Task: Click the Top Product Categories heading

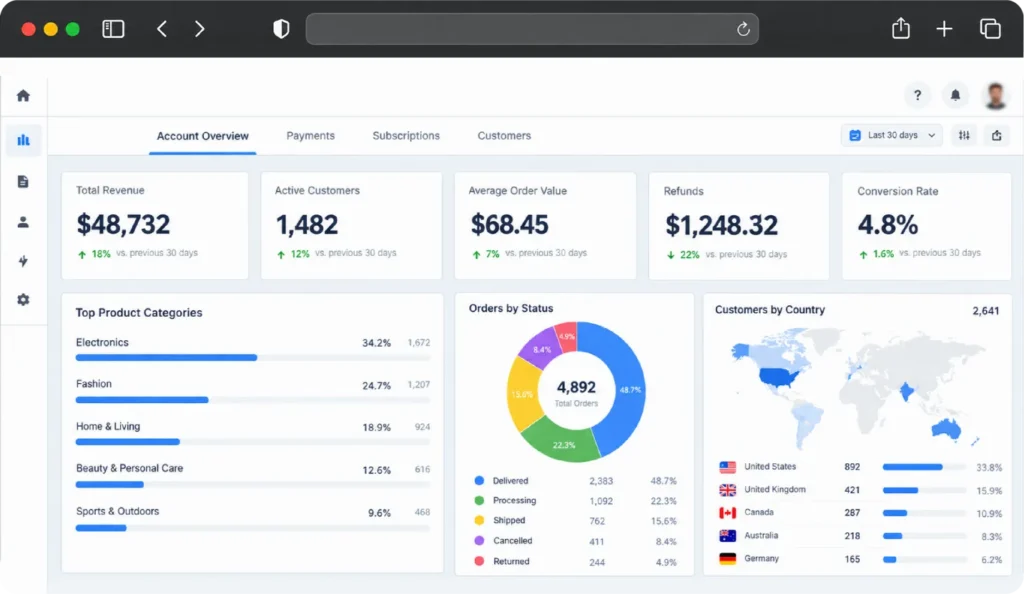Action: point(139,313)
